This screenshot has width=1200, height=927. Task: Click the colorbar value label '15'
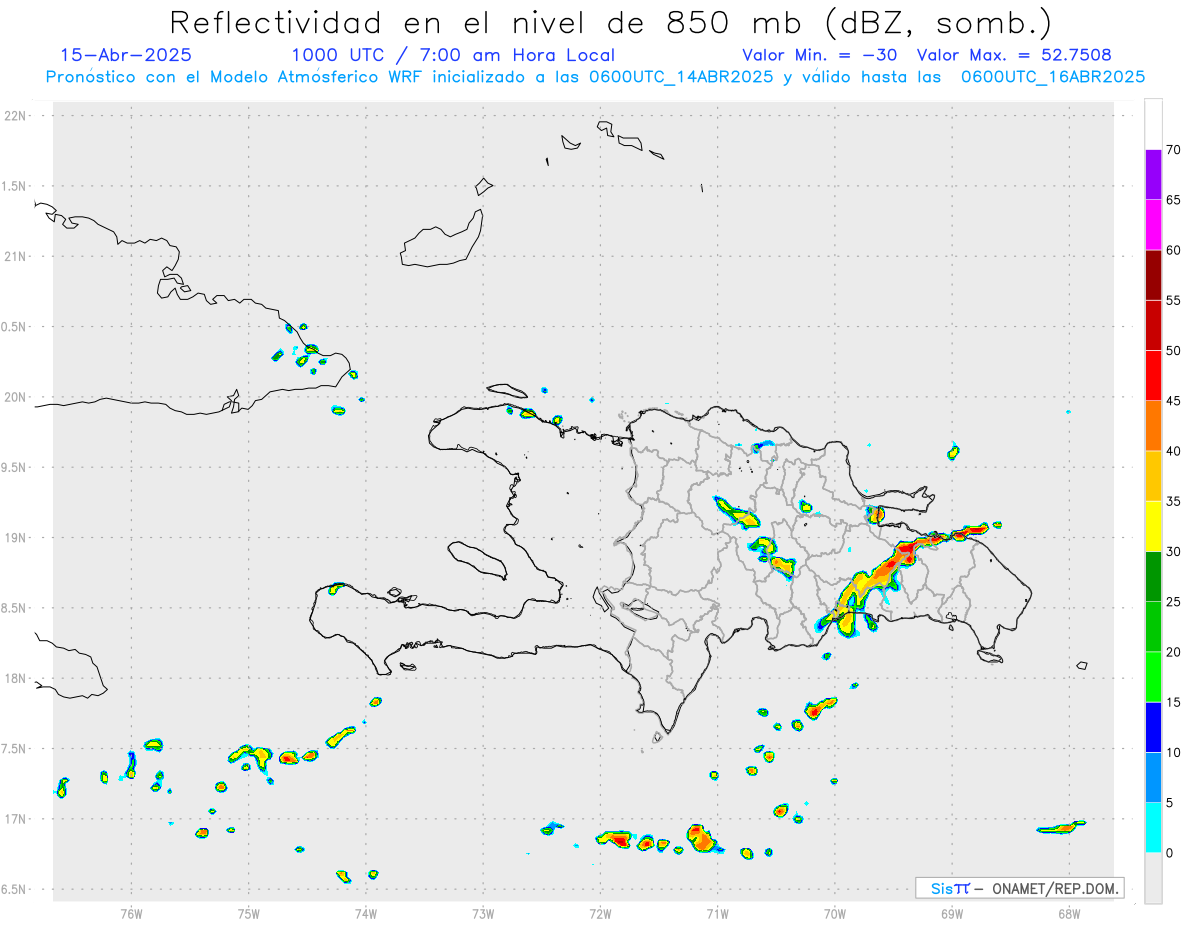click(1174, 702)
